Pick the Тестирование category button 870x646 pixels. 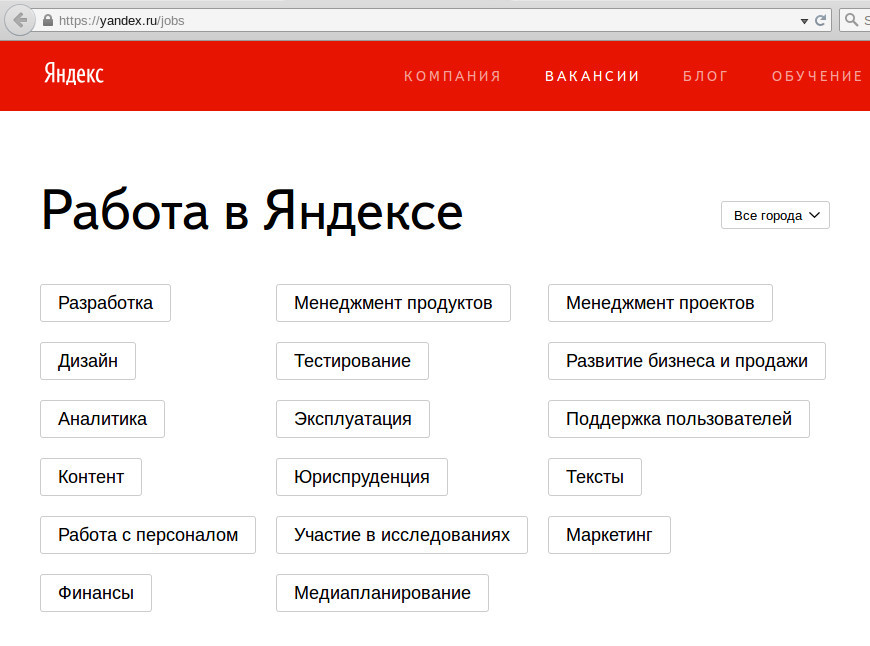tap(352, 361)
